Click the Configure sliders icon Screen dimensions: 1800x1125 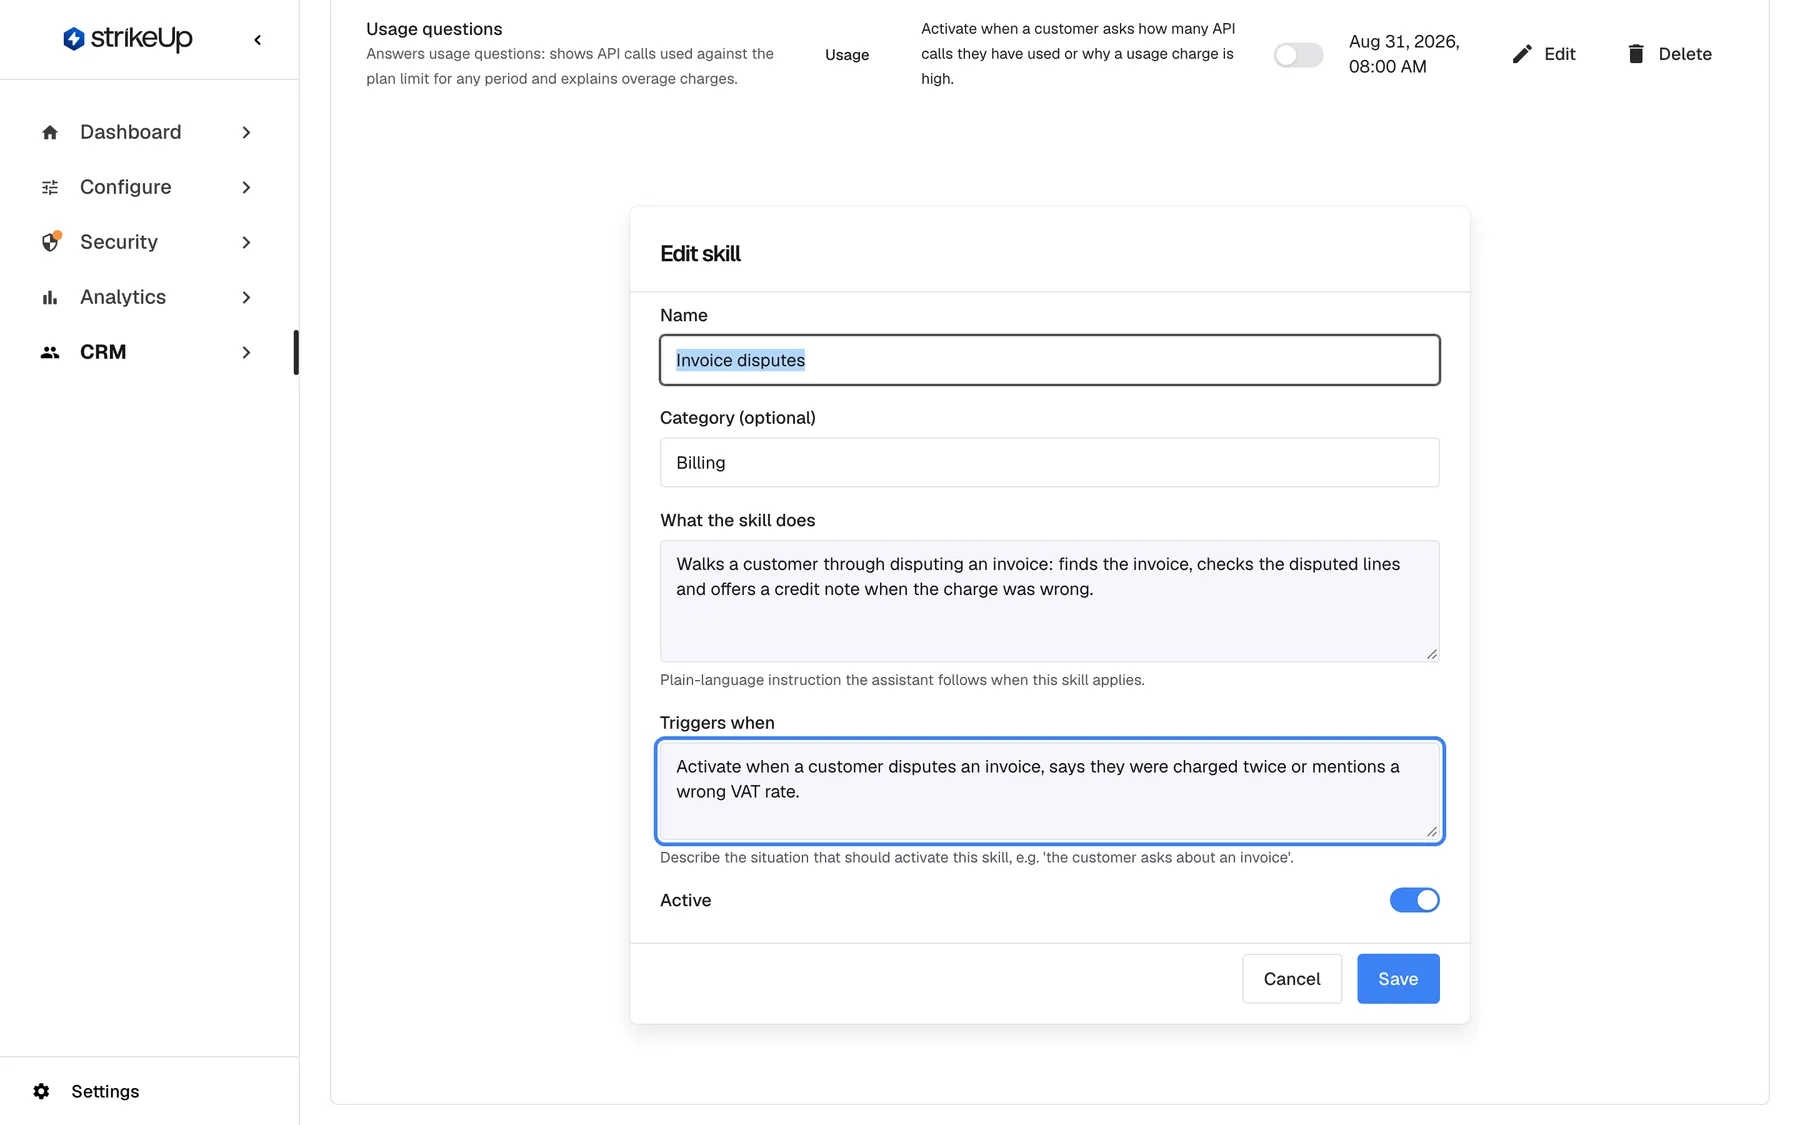point(50,187)
